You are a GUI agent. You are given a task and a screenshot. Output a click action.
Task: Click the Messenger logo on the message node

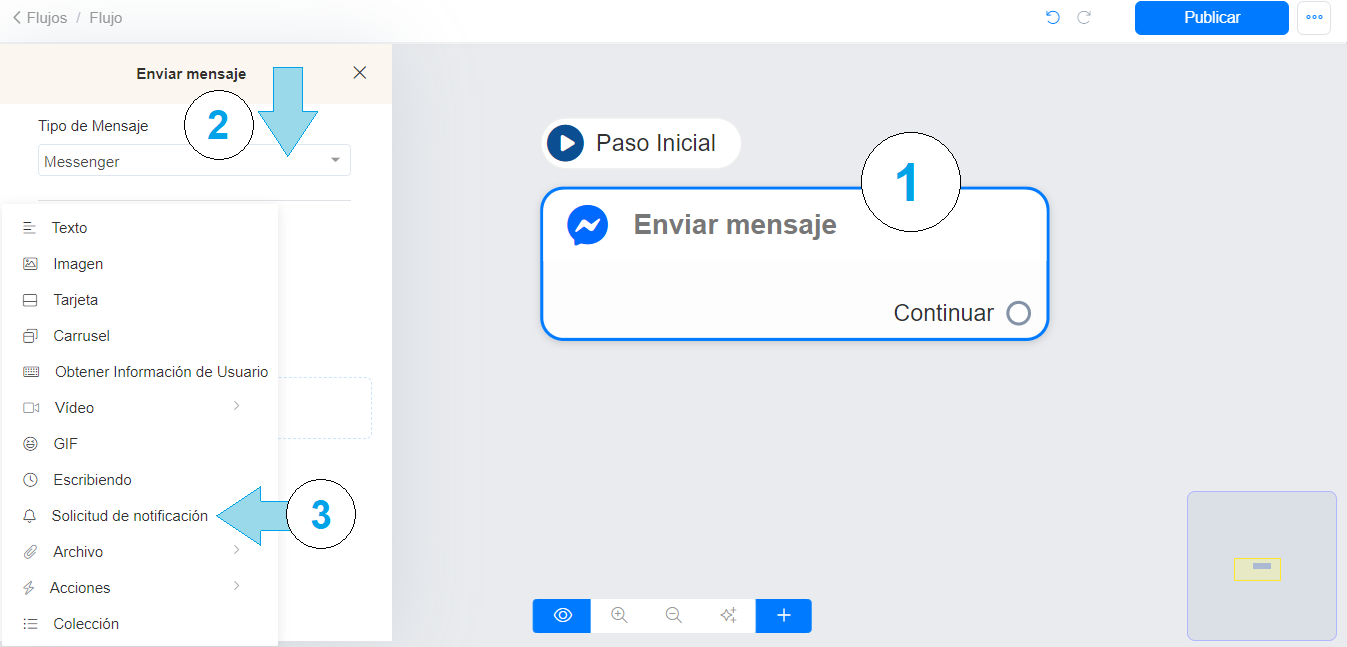[x=587, y=225]
